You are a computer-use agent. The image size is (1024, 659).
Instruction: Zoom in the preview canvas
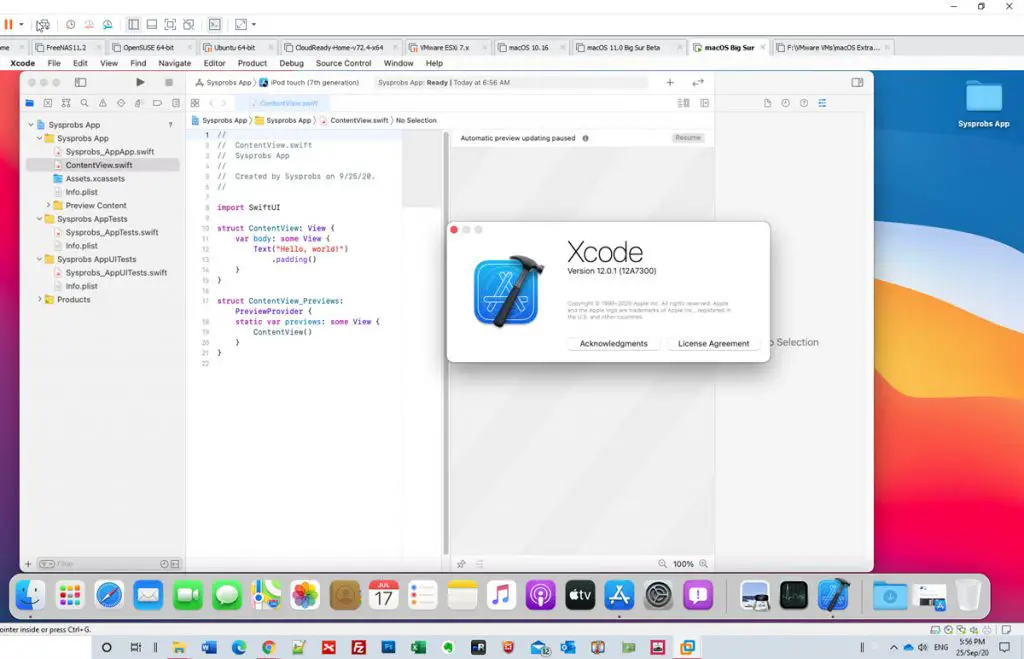point(703,564)
